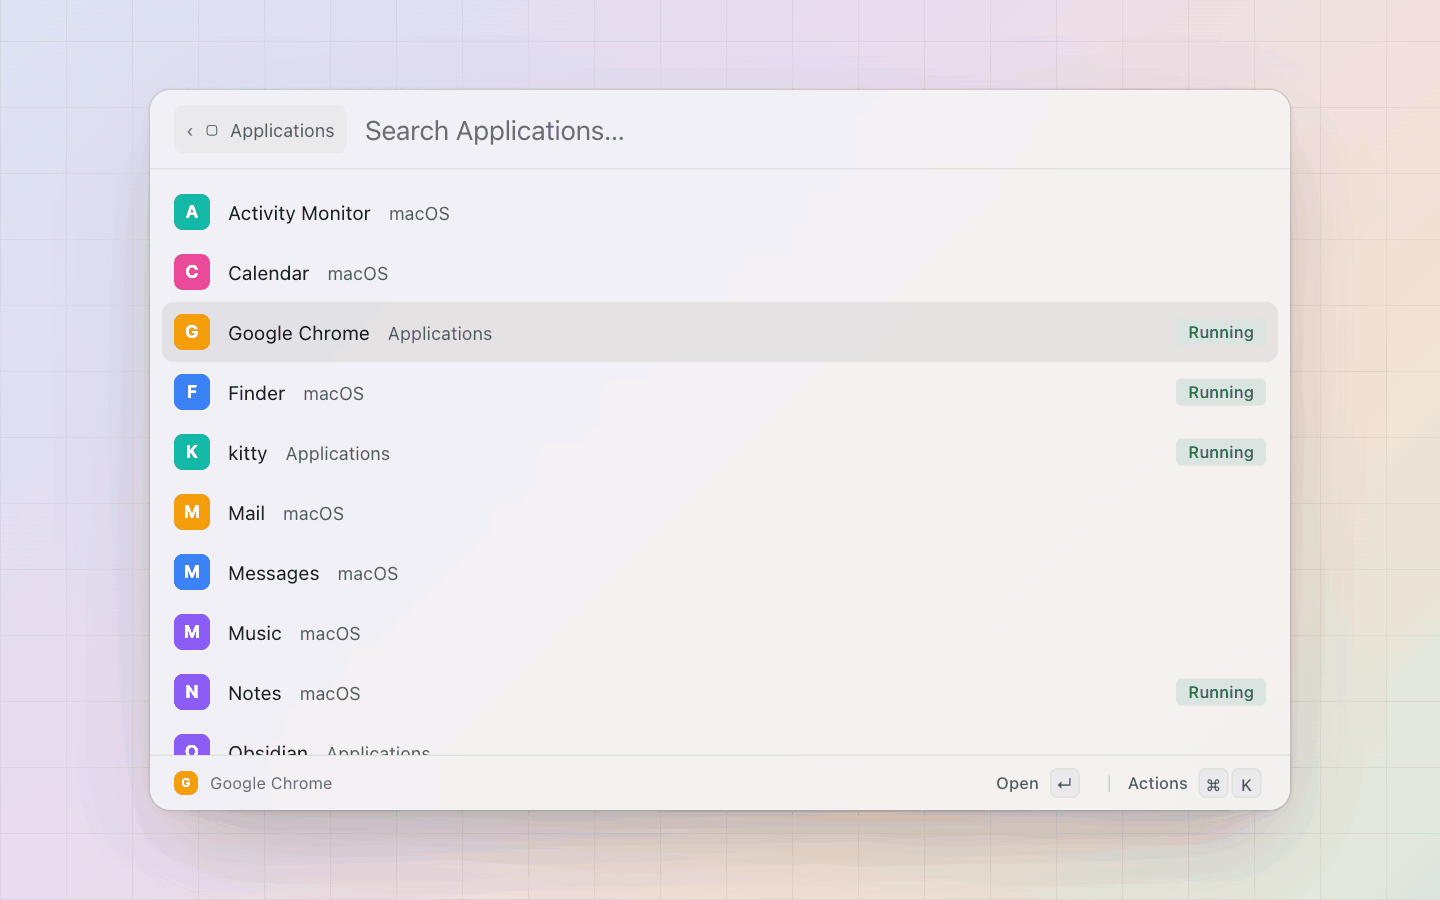Click the Running badge on the Finder row
Image resolution: width=1440 pixels, height=900 pixels.
pyautogui.click(x=1221, y=392)
